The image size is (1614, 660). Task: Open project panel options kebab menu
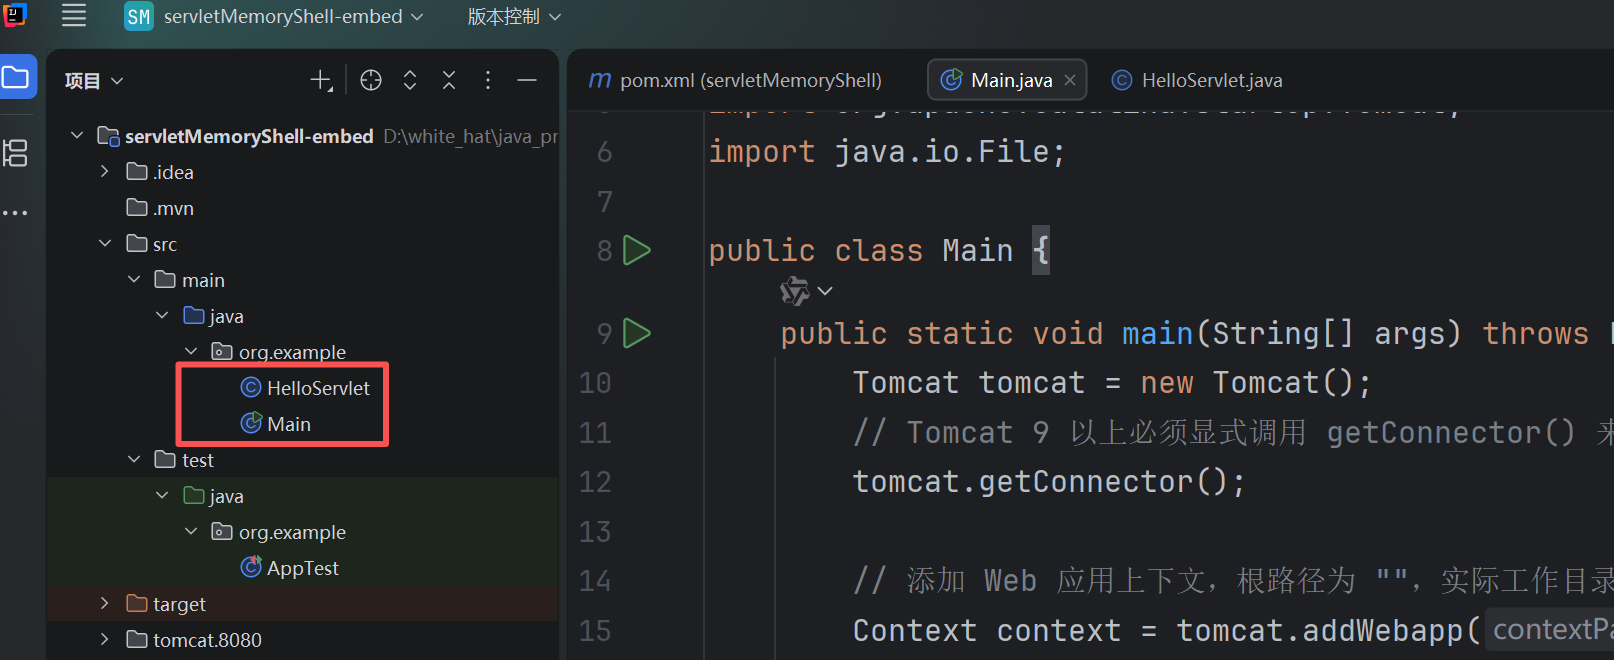[x=488, y=81]
